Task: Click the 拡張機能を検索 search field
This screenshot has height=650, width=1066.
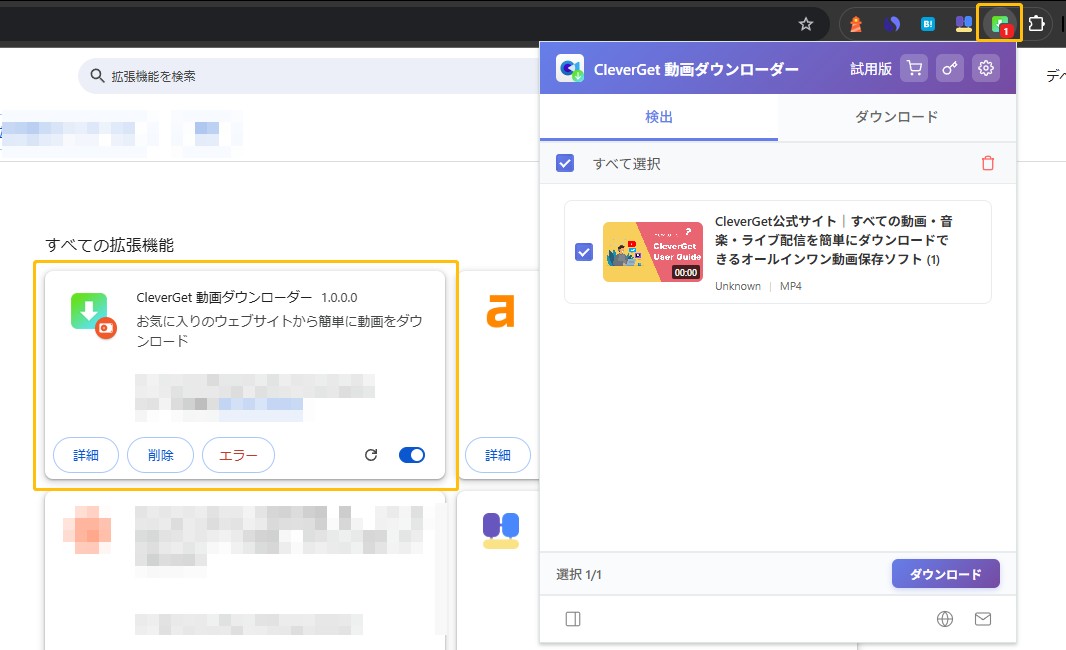Action: click(309, 75)
